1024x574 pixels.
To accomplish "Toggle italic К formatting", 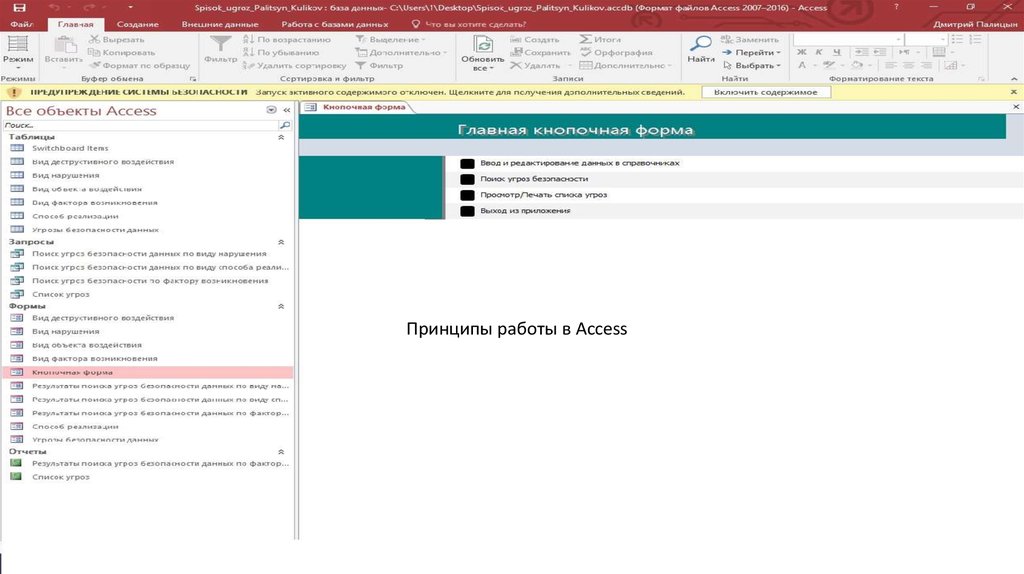I will (x=819, y=53).
